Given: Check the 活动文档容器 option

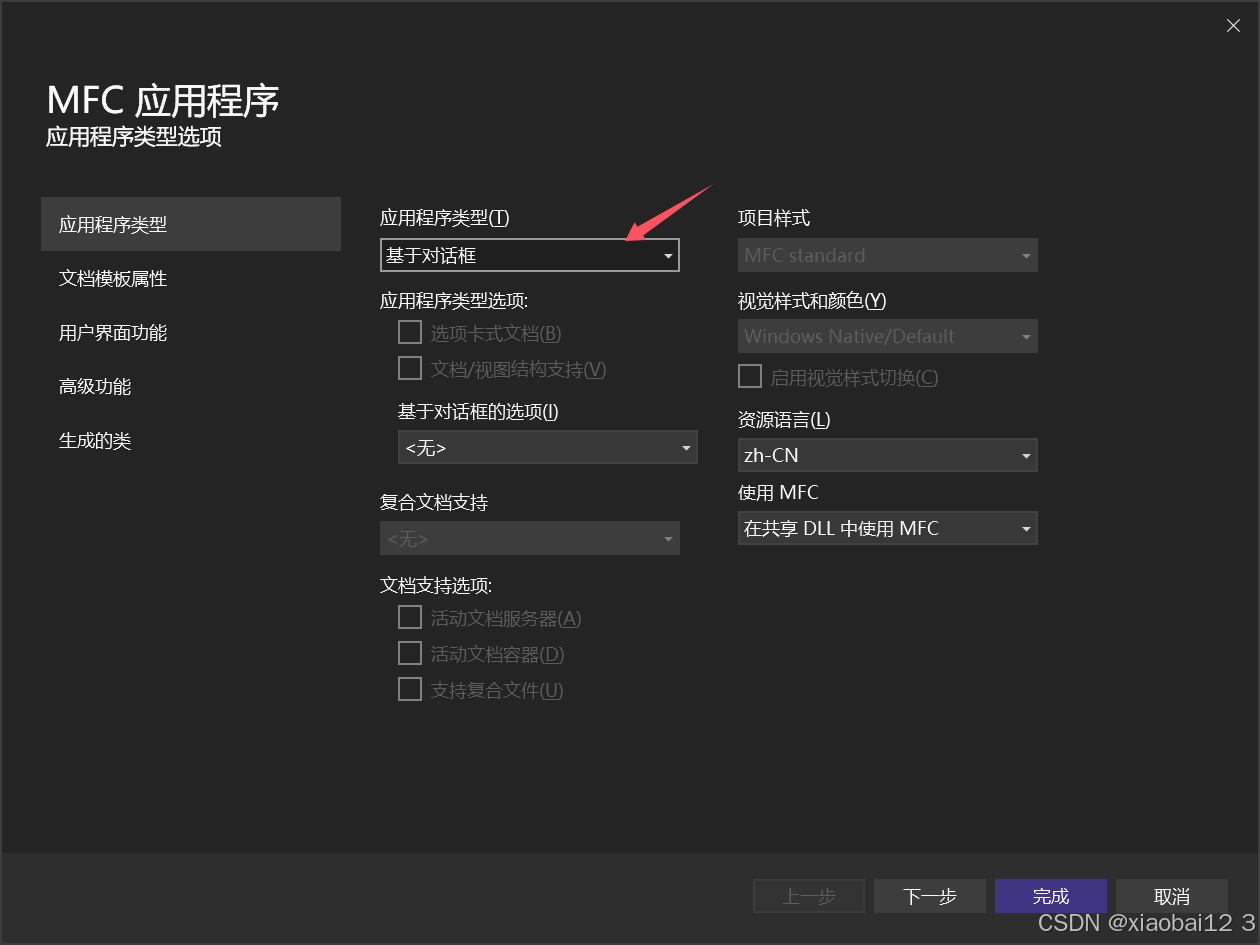Looking at the screenshot, I should click(410, 653).
